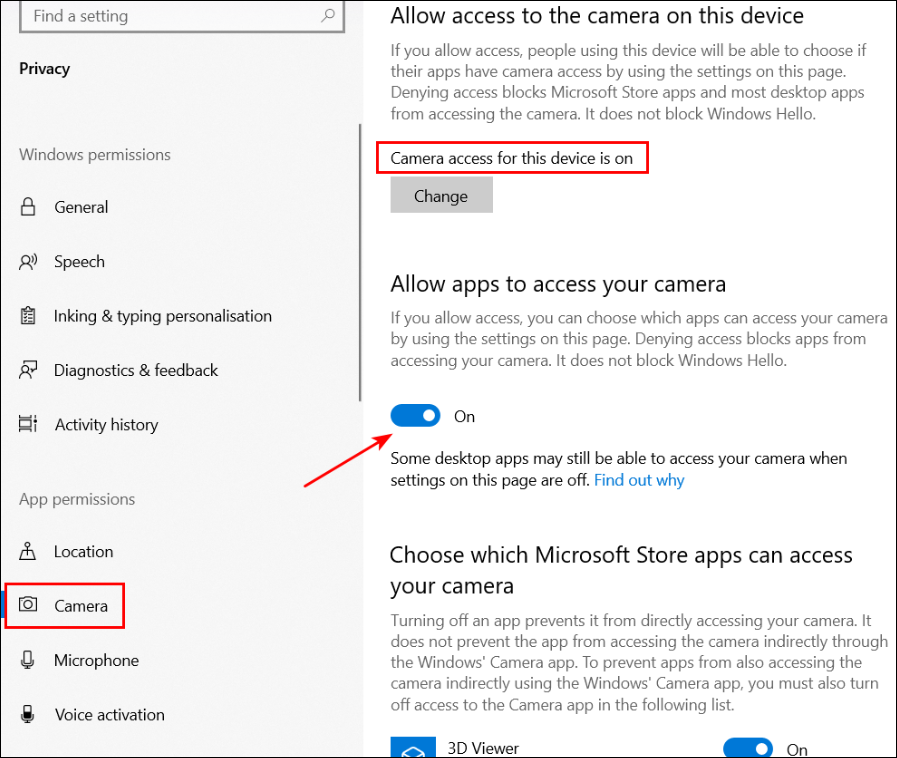Select the Inking & typing personalisation icon
897x758 pixels.
(28, 316)
